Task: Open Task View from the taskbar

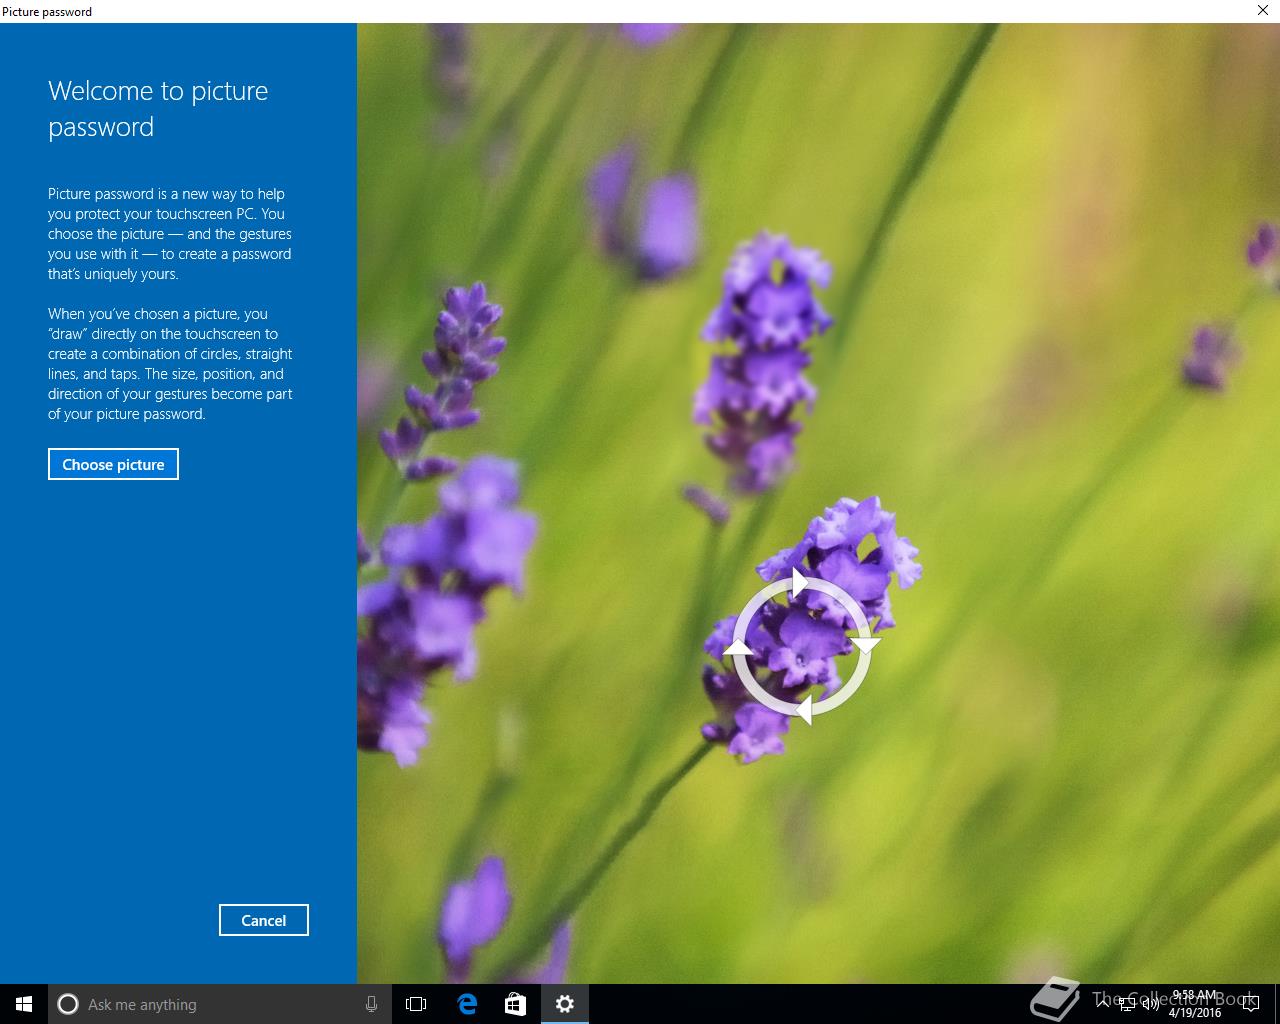Action: (x=416, y=1004)
